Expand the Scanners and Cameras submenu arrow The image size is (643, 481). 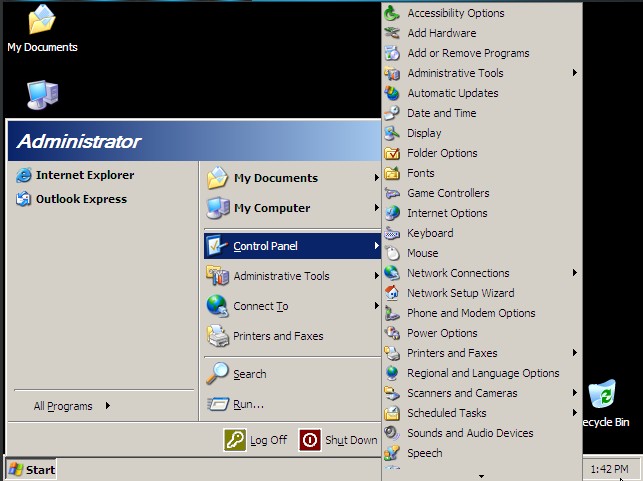pyautogui.click(x=575, y=393)
